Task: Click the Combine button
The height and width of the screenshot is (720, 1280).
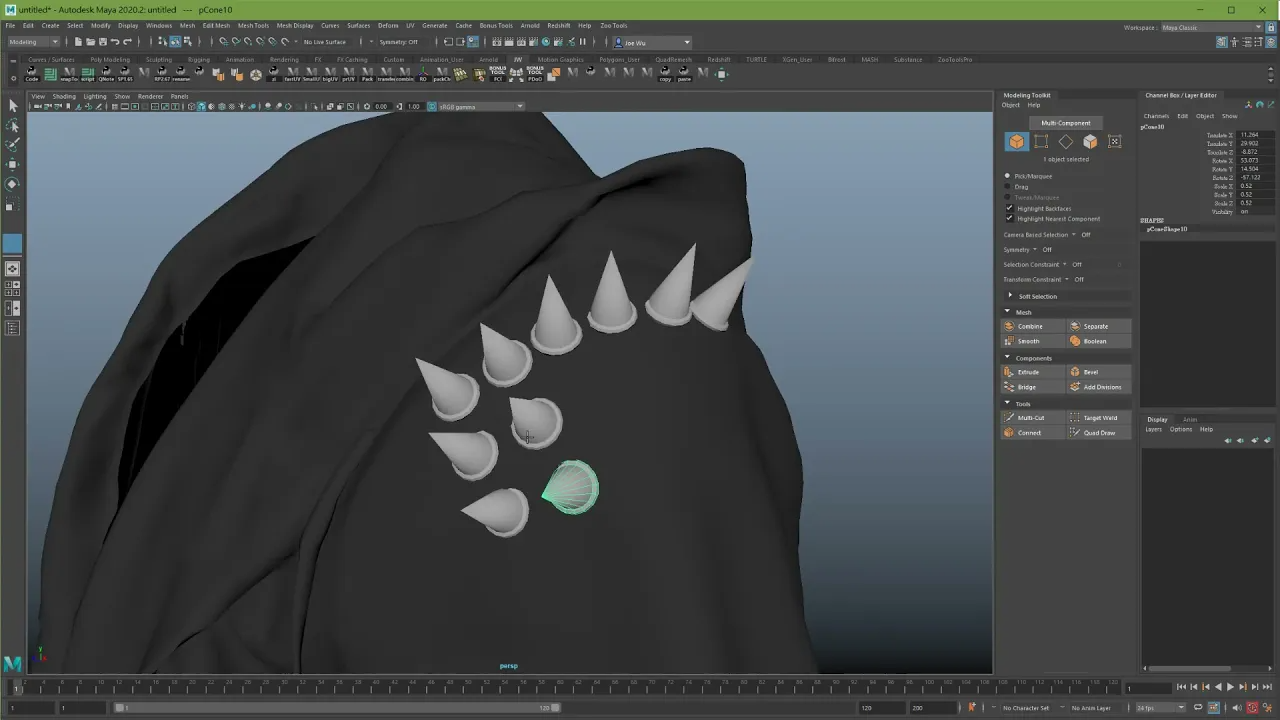Action: (x=1034, y=326)
